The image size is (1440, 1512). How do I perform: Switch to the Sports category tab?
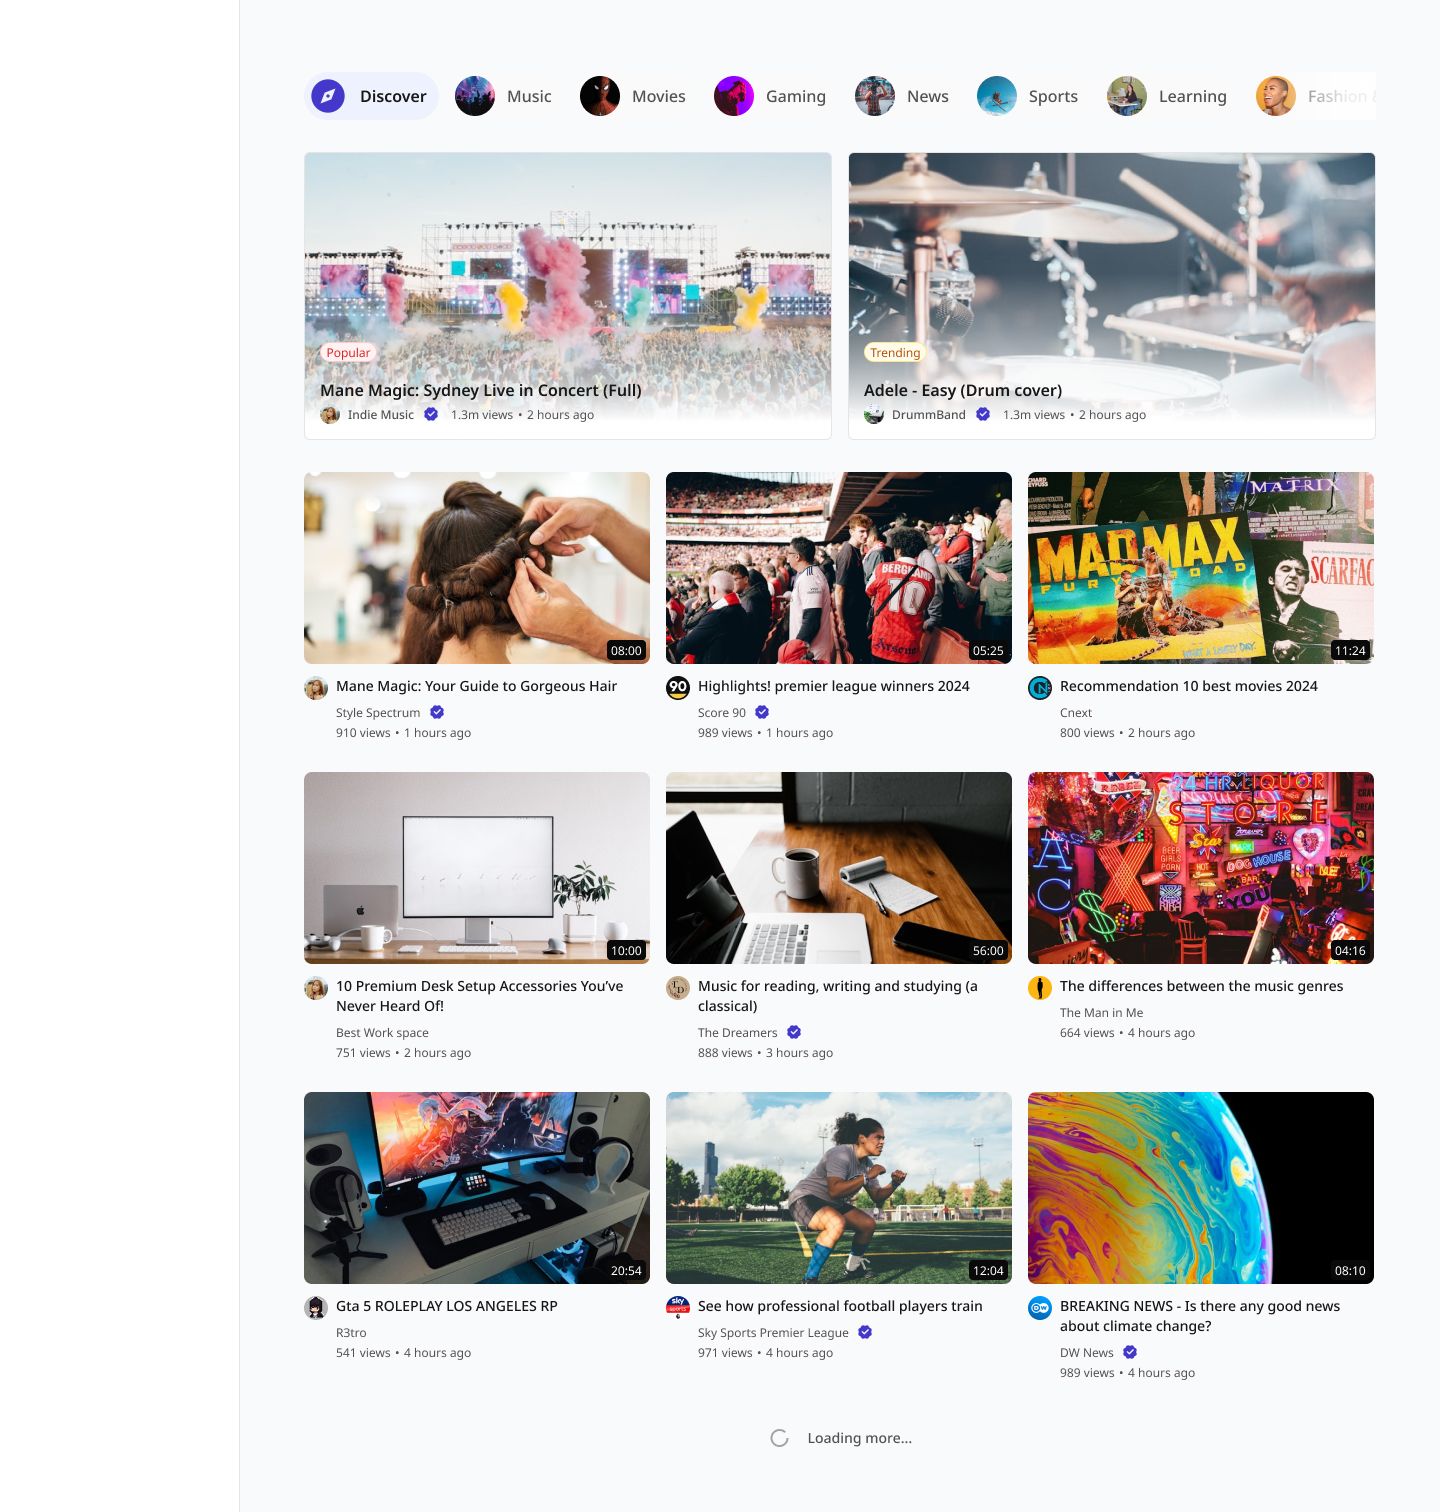(1029, 96)
